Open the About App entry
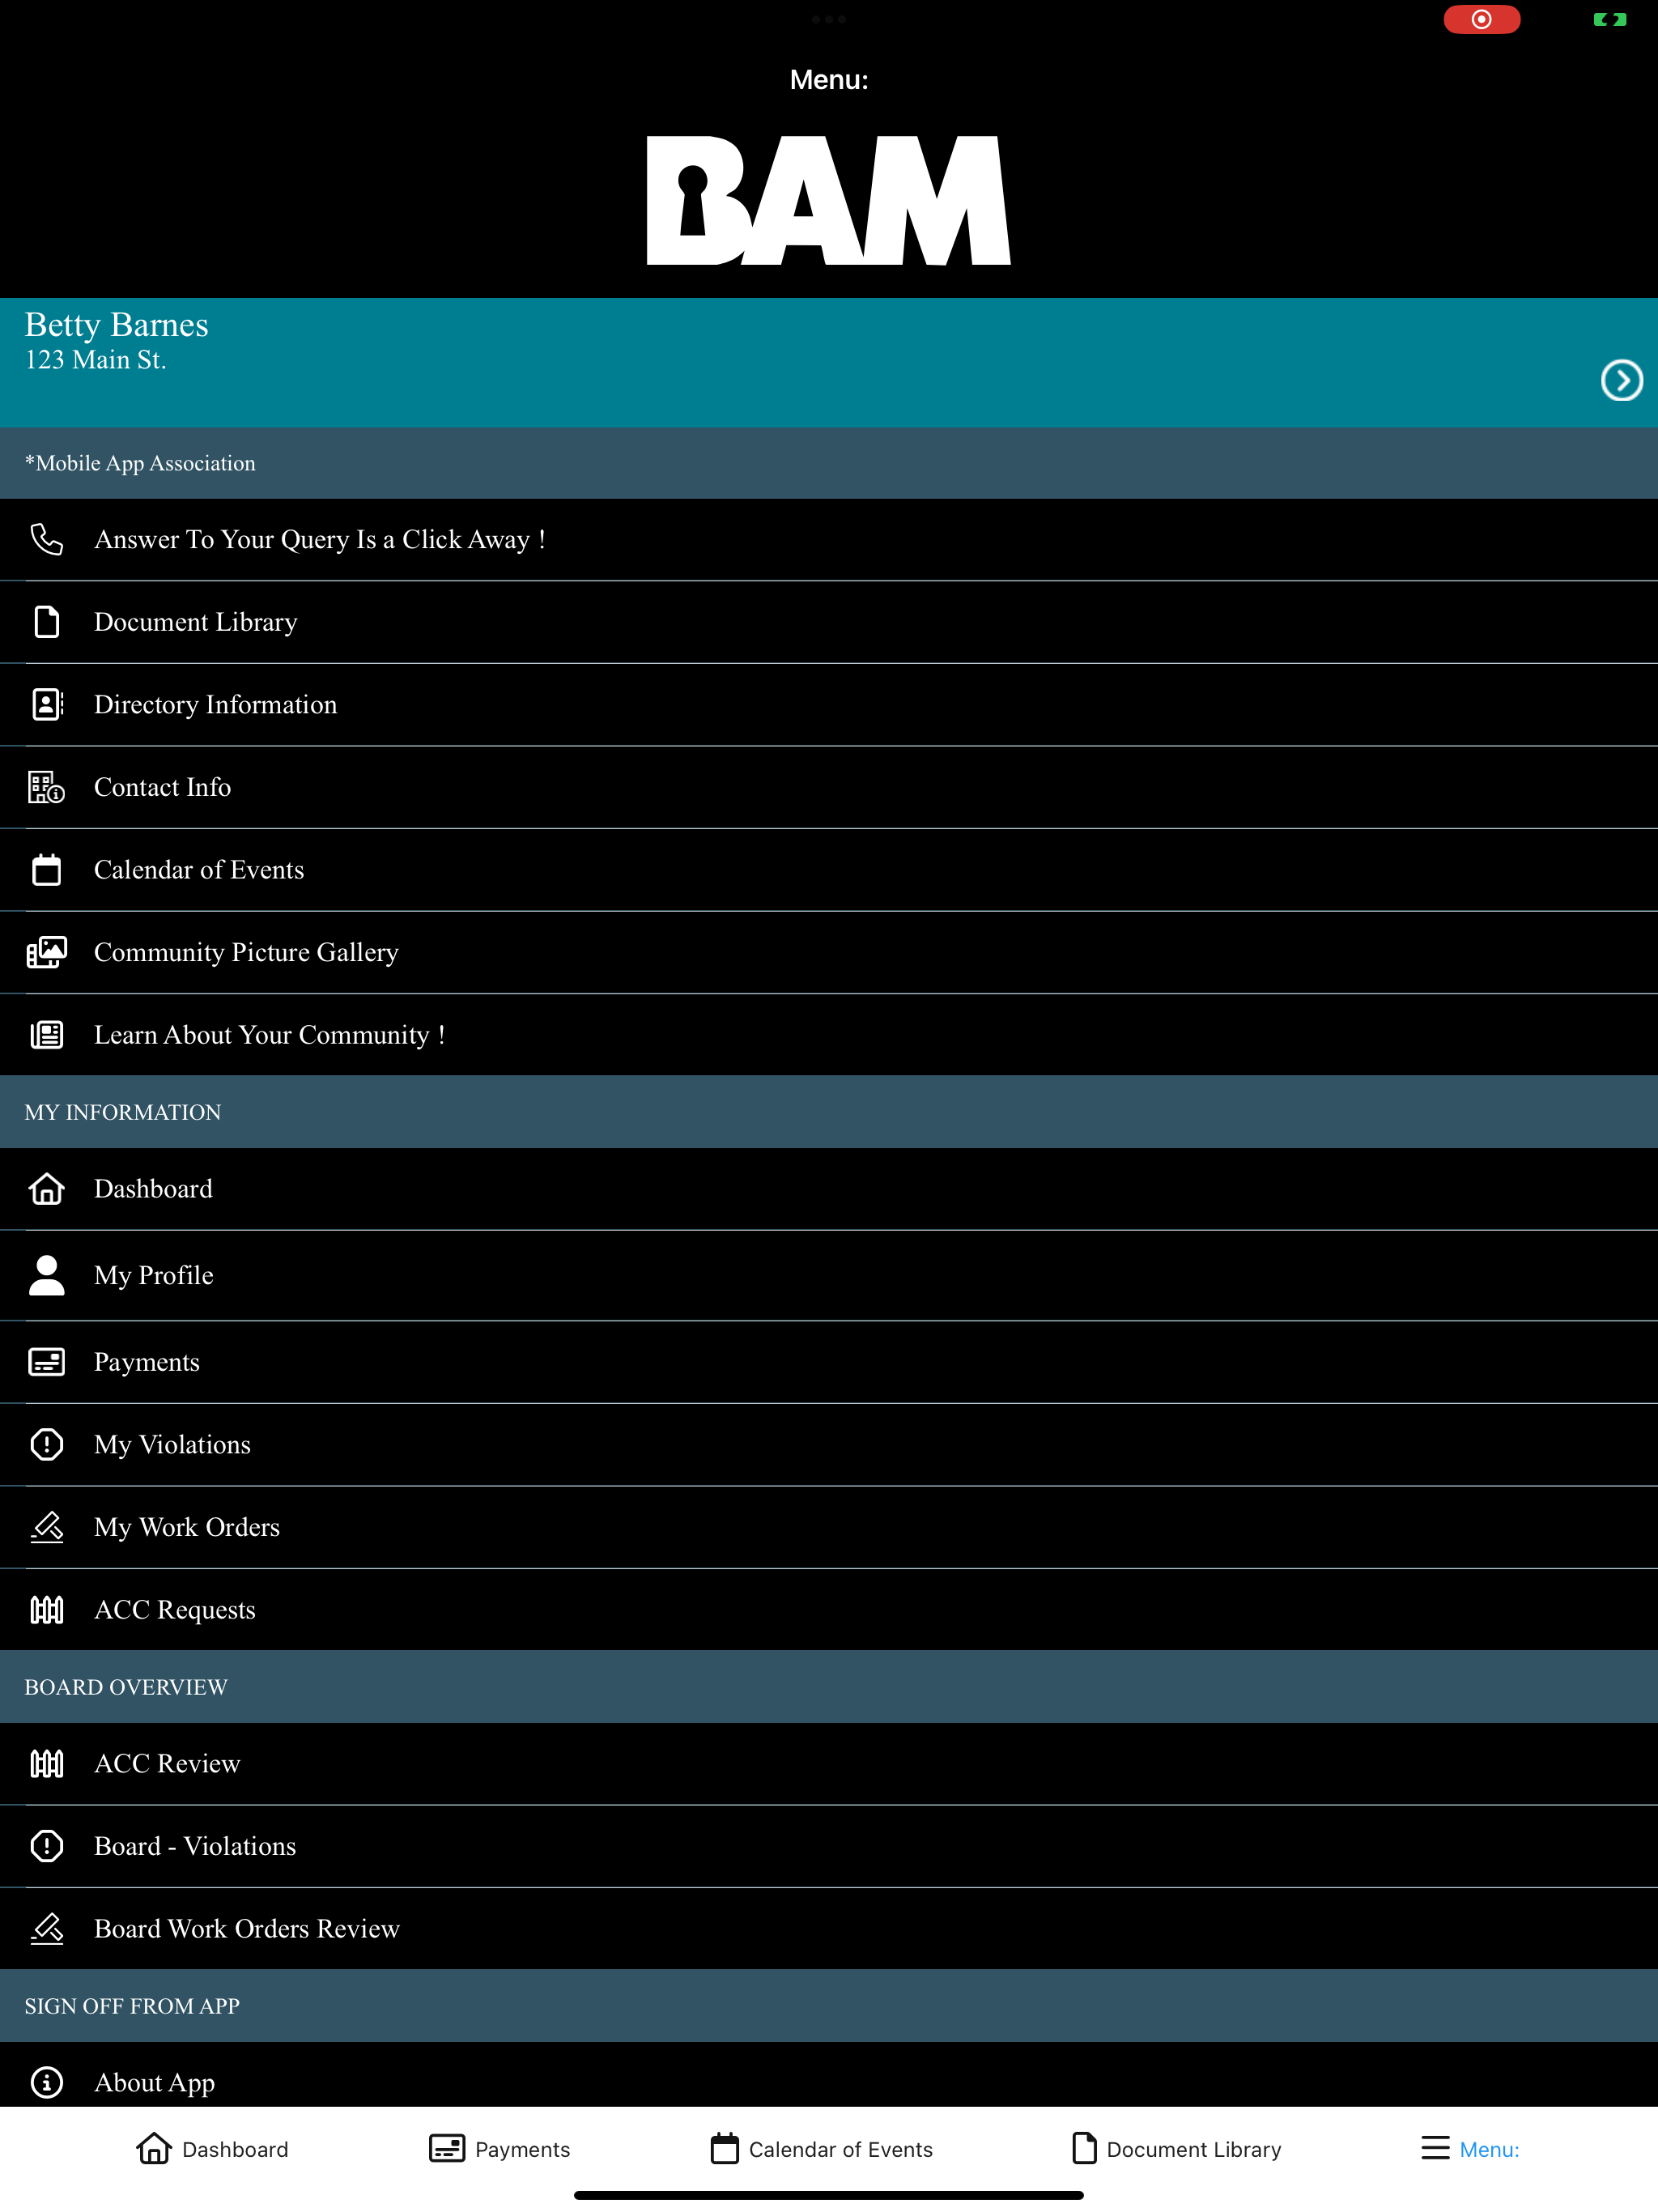This screenshot has height=2212, width=1658. (x=829, y=2075)
